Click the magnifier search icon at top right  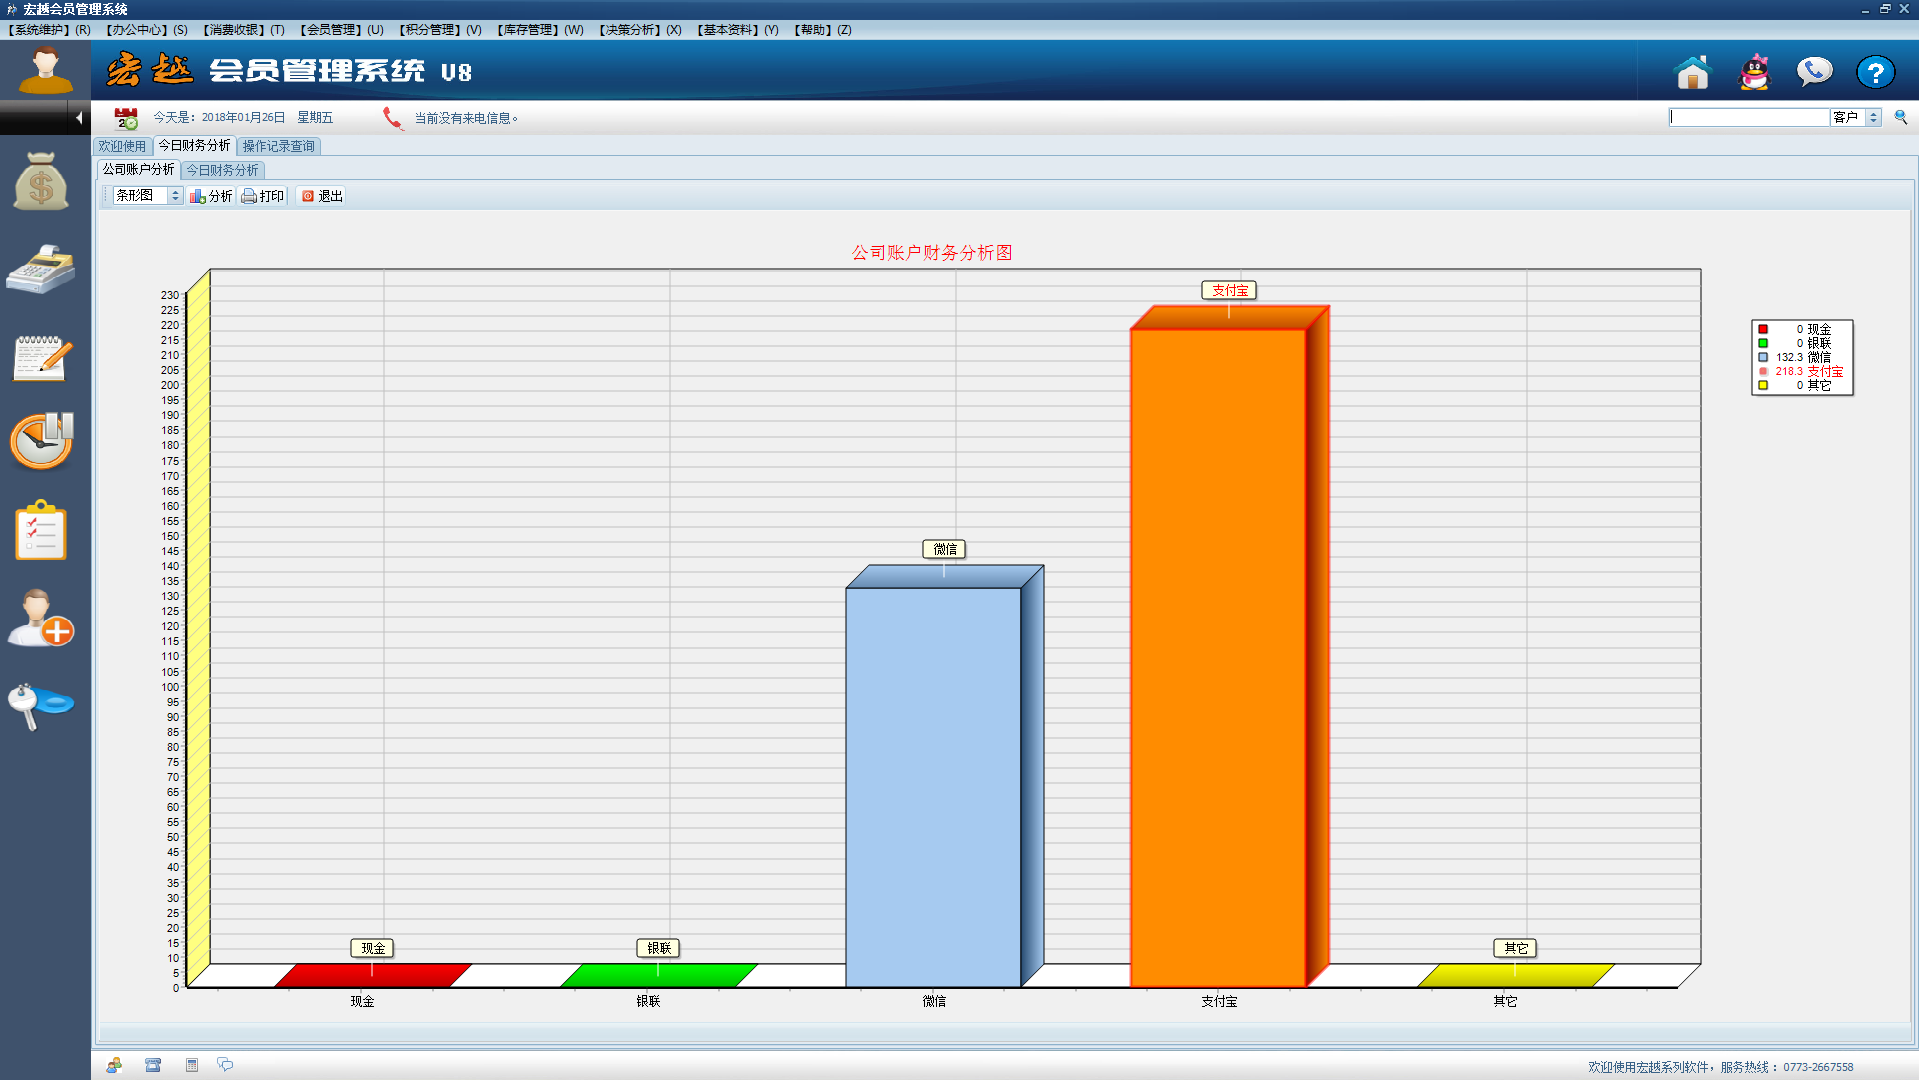click(x=1901, y=117)
